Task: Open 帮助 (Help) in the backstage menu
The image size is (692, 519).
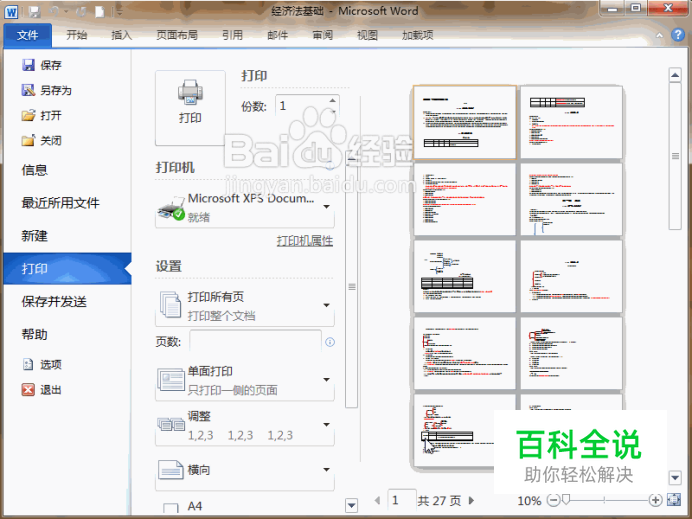Action: pos(34,335)
